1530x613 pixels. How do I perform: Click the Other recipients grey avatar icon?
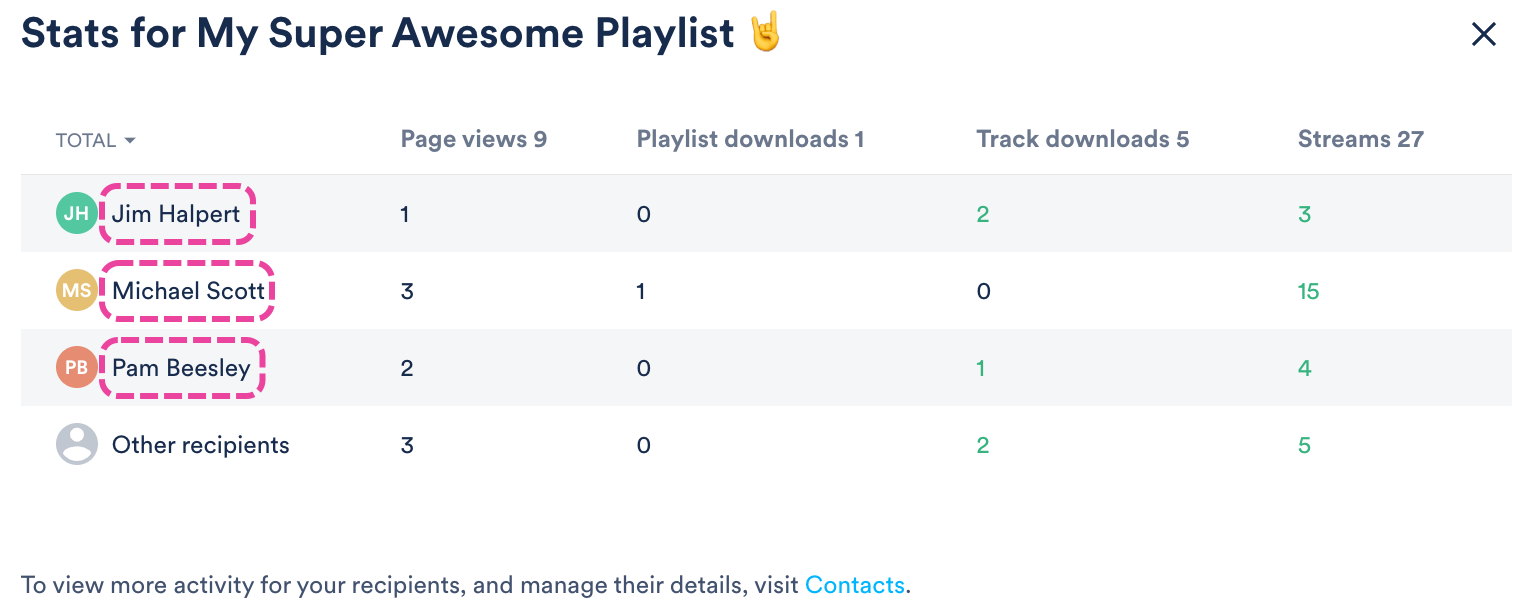click(x=76, y=445)
